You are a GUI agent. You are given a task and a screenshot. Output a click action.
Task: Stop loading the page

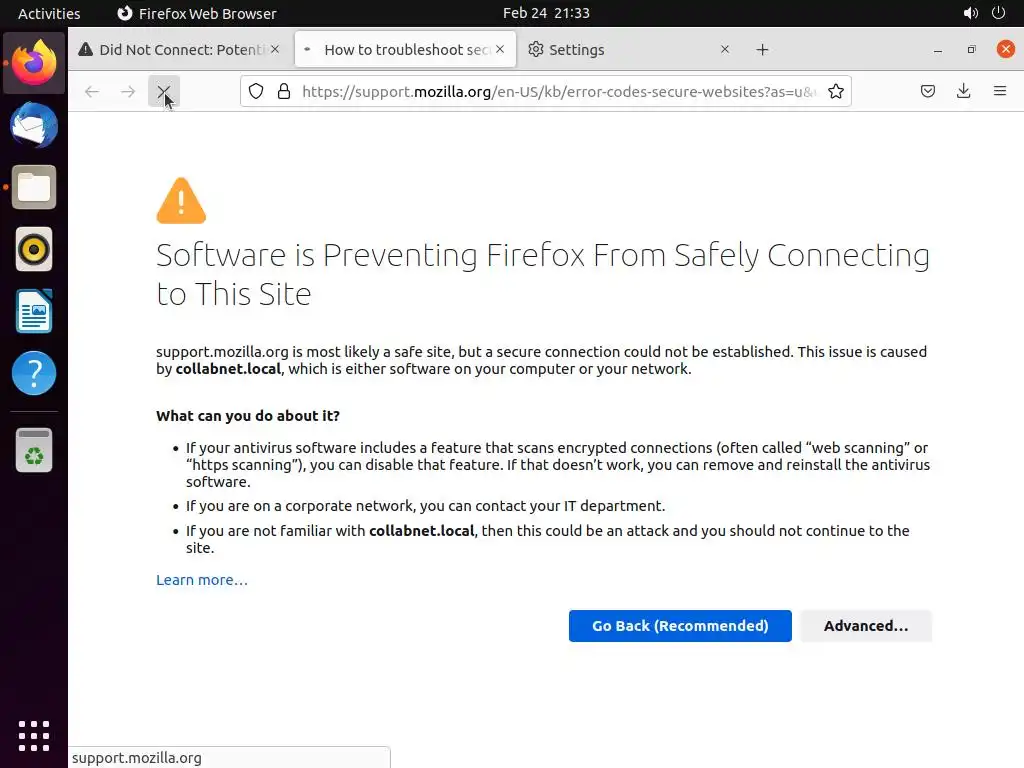pos(163,91)
